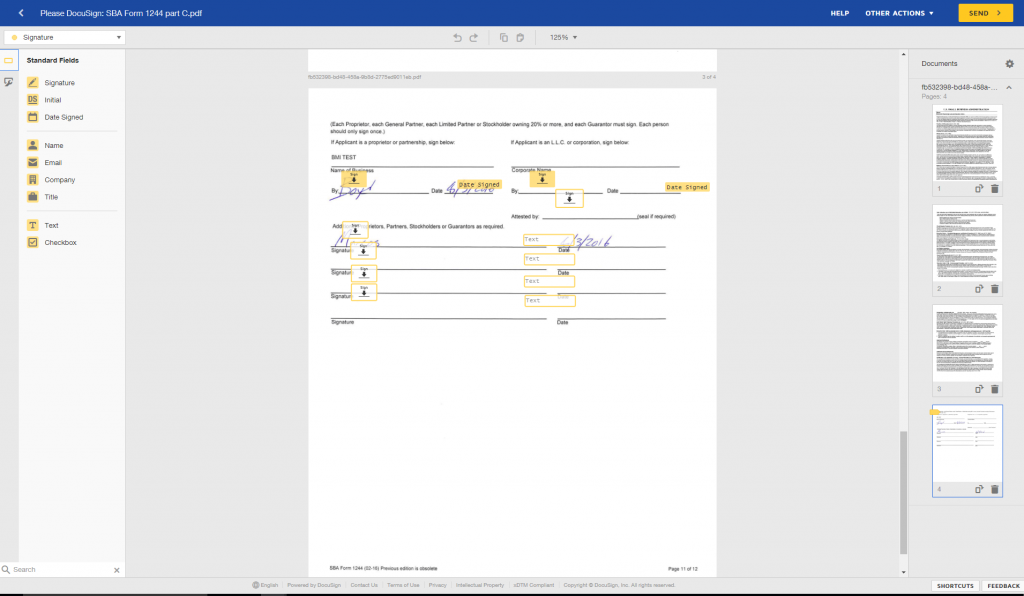Open the Privacy link in footer

(437, 585)
